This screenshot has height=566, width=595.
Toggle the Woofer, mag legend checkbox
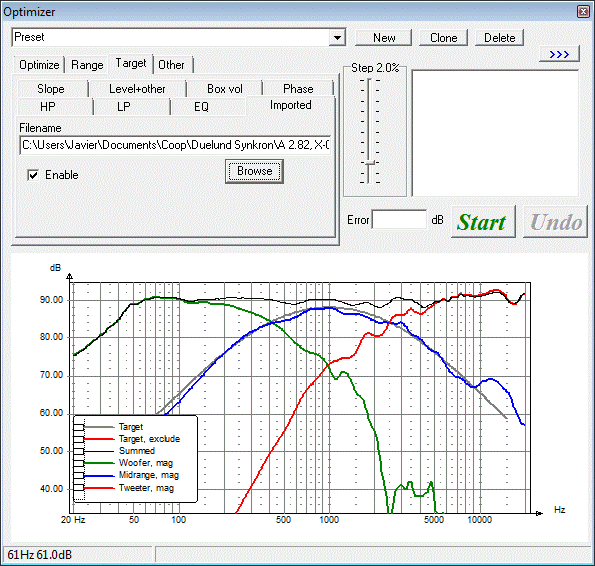[79, 464]
